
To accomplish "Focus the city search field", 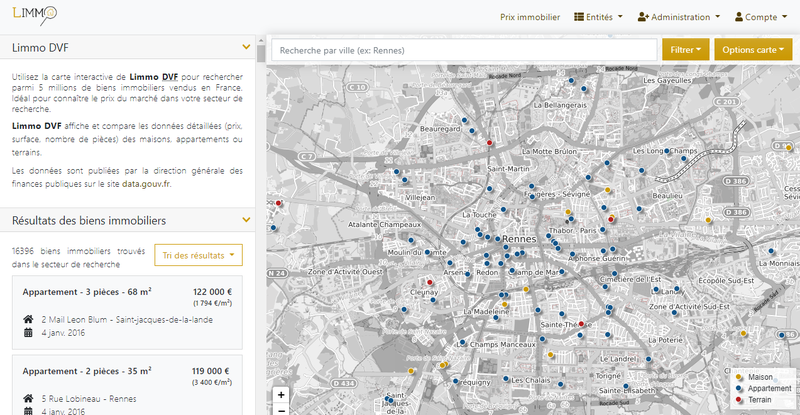I will pos(464,50).
